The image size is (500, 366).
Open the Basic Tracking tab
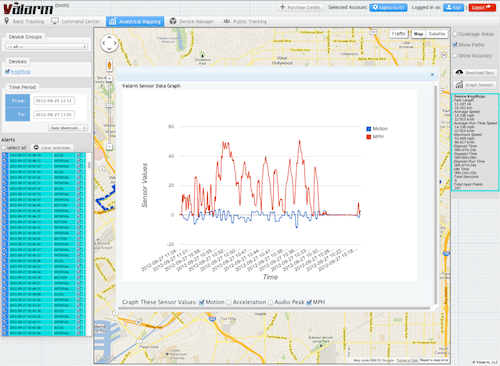coord(24,21)
